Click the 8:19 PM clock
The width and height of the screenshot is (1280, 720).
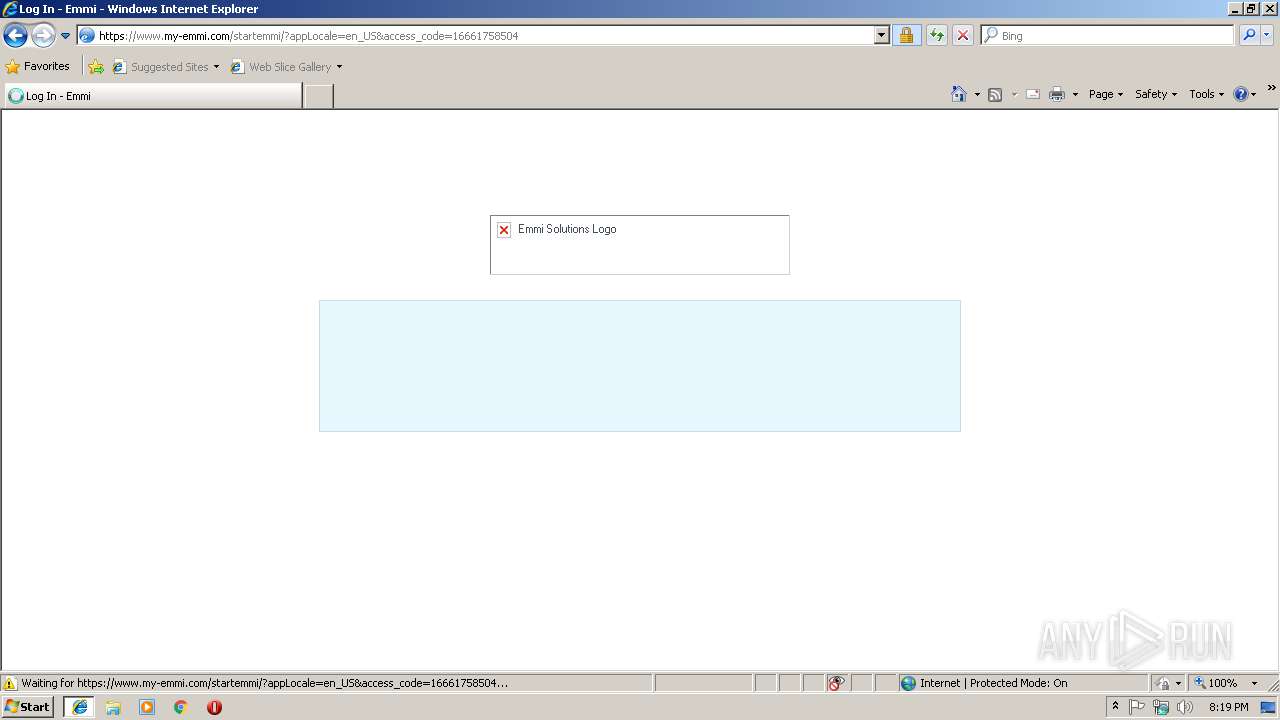tap(1228, 707)
